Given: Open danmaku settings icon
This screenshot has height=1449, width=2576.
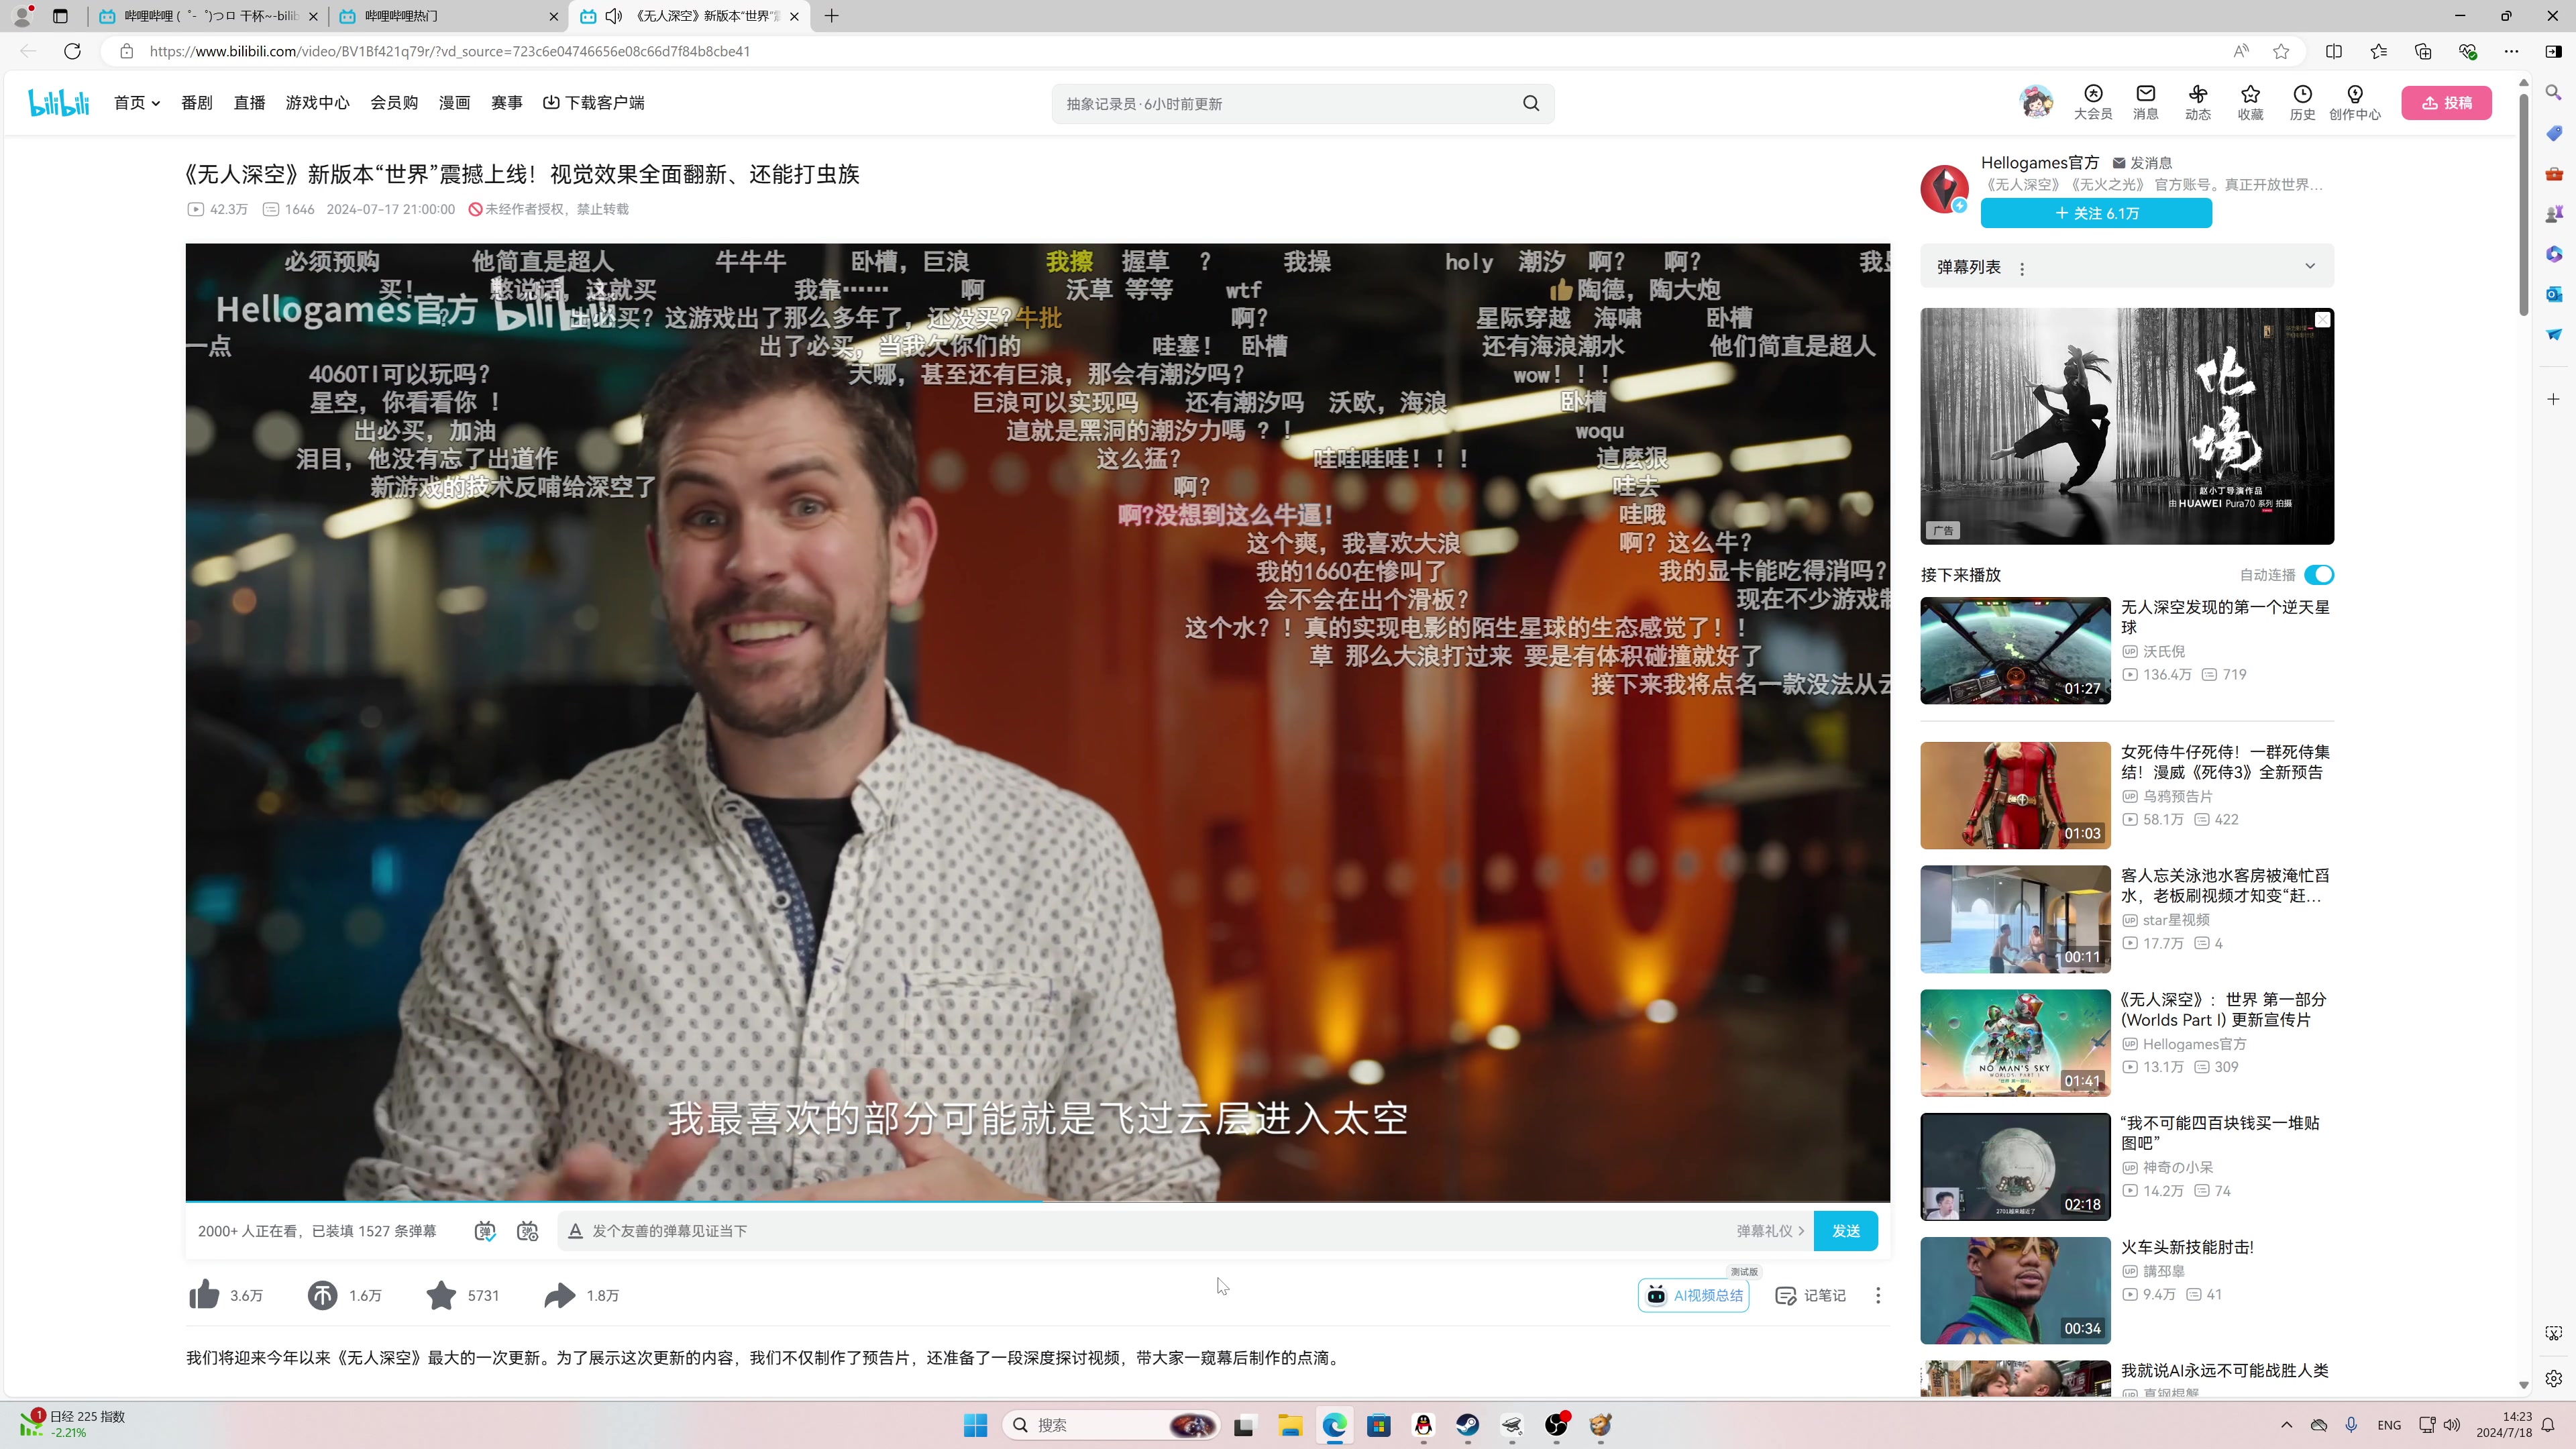Looking at the screenshot, I should [x=528, y=1231].
